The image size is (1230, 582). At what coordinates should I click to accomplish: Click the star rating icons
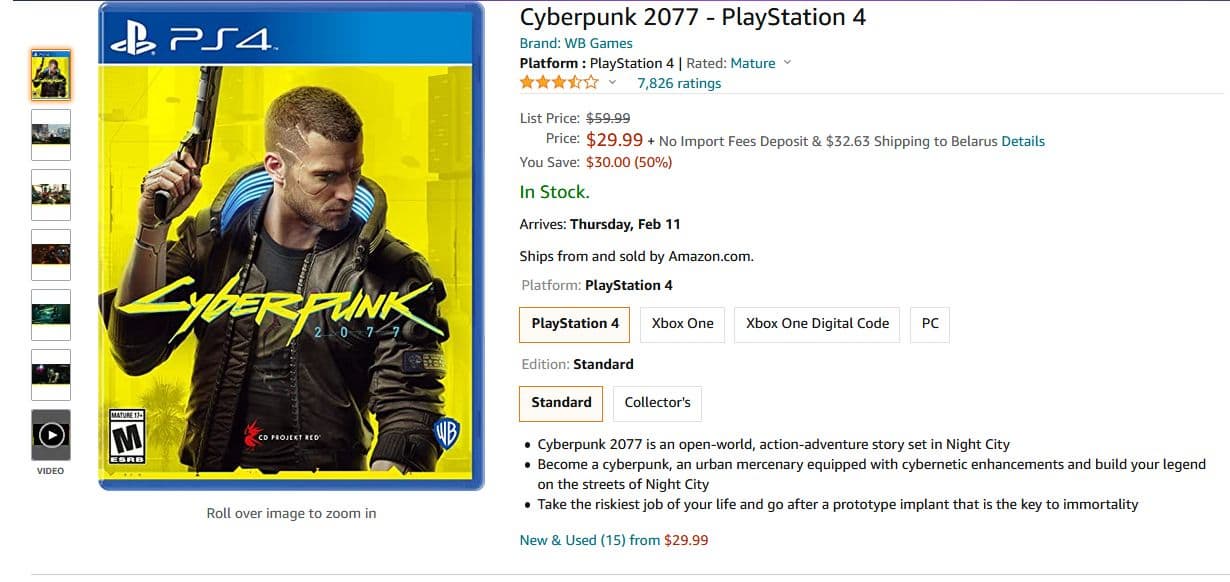pyautogui.click(x=559, y=83)
